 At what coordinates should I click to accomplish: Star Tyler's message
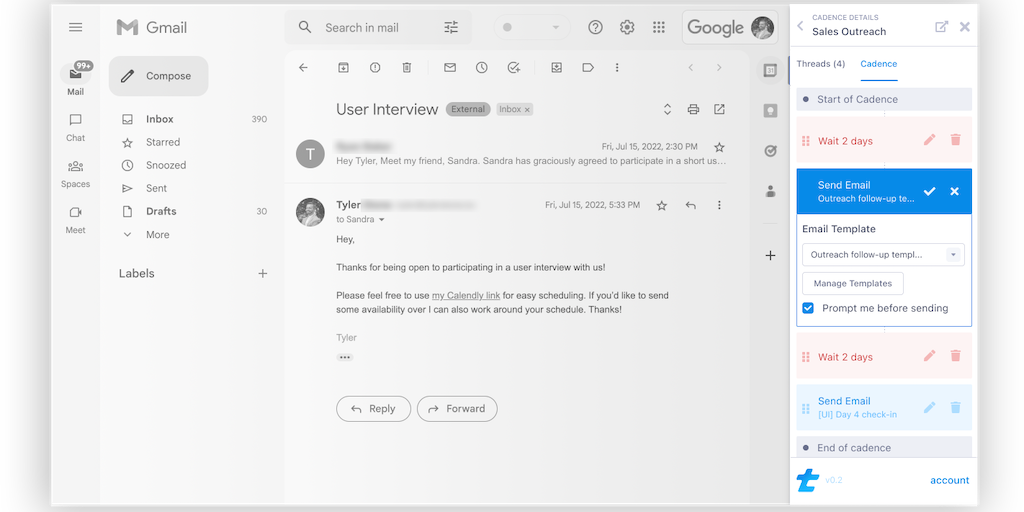(662, 206)
